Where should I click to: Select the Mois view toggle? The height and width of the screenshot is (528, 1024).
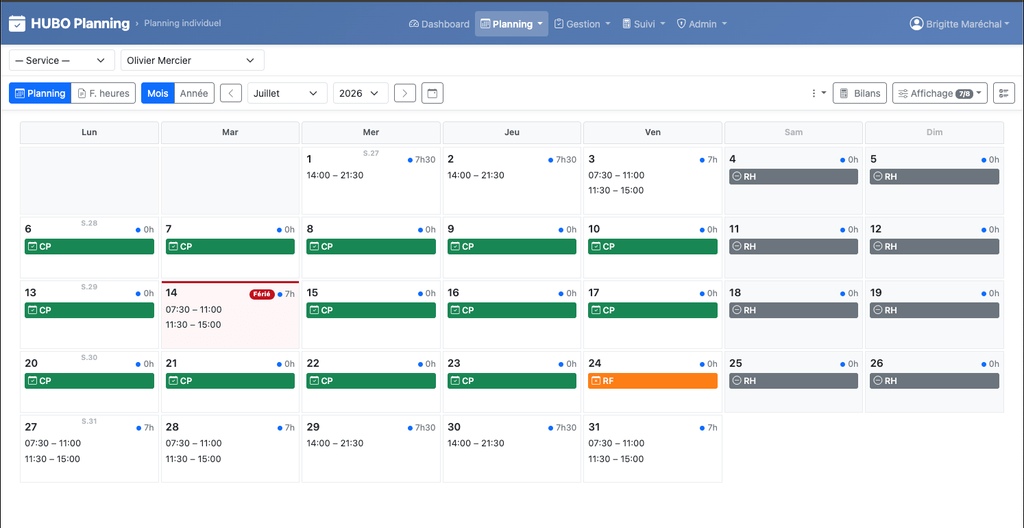pyautogui.click(x=157, y=93)
